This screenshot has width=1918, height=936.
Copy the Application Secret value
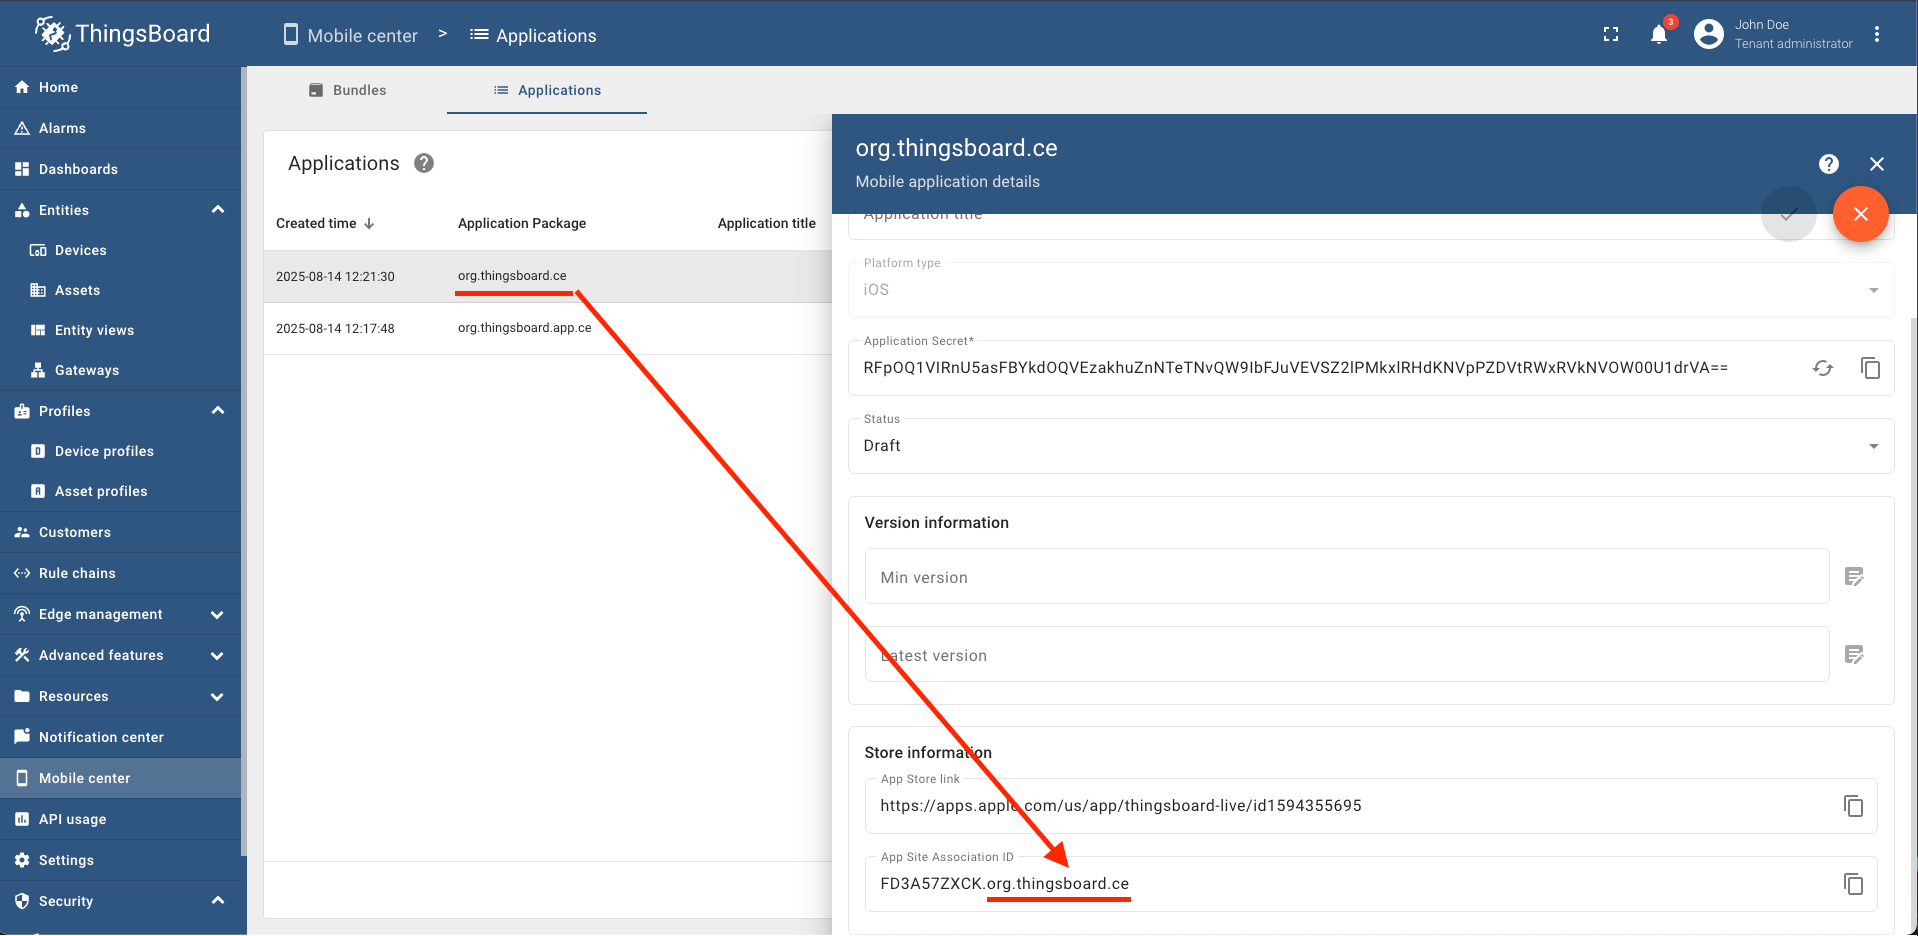pyautogui.click(x=1870, y=368)
